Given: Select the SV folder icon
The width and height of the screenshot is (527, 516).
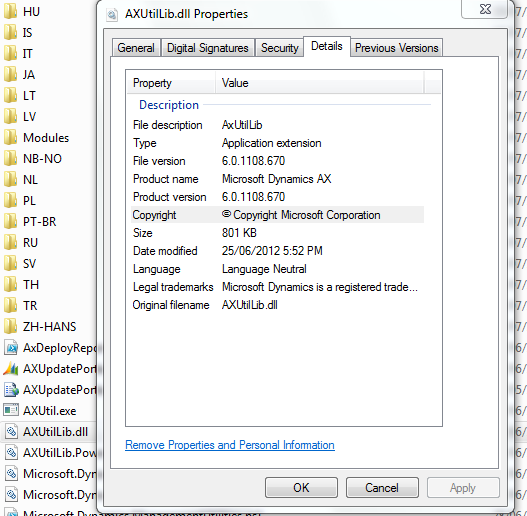Looking at the screenshot, I should click(x=10, y=264).
